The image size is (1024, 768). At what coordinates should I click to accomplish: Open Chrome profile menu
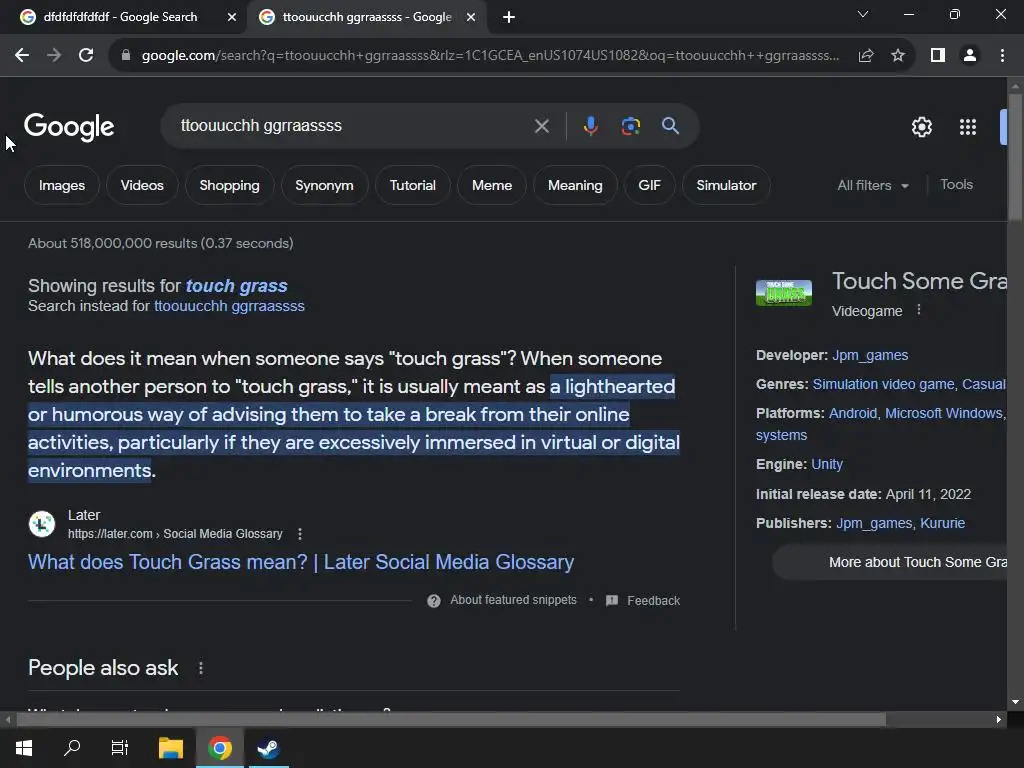pyautogui.click(x=970, y=56)
